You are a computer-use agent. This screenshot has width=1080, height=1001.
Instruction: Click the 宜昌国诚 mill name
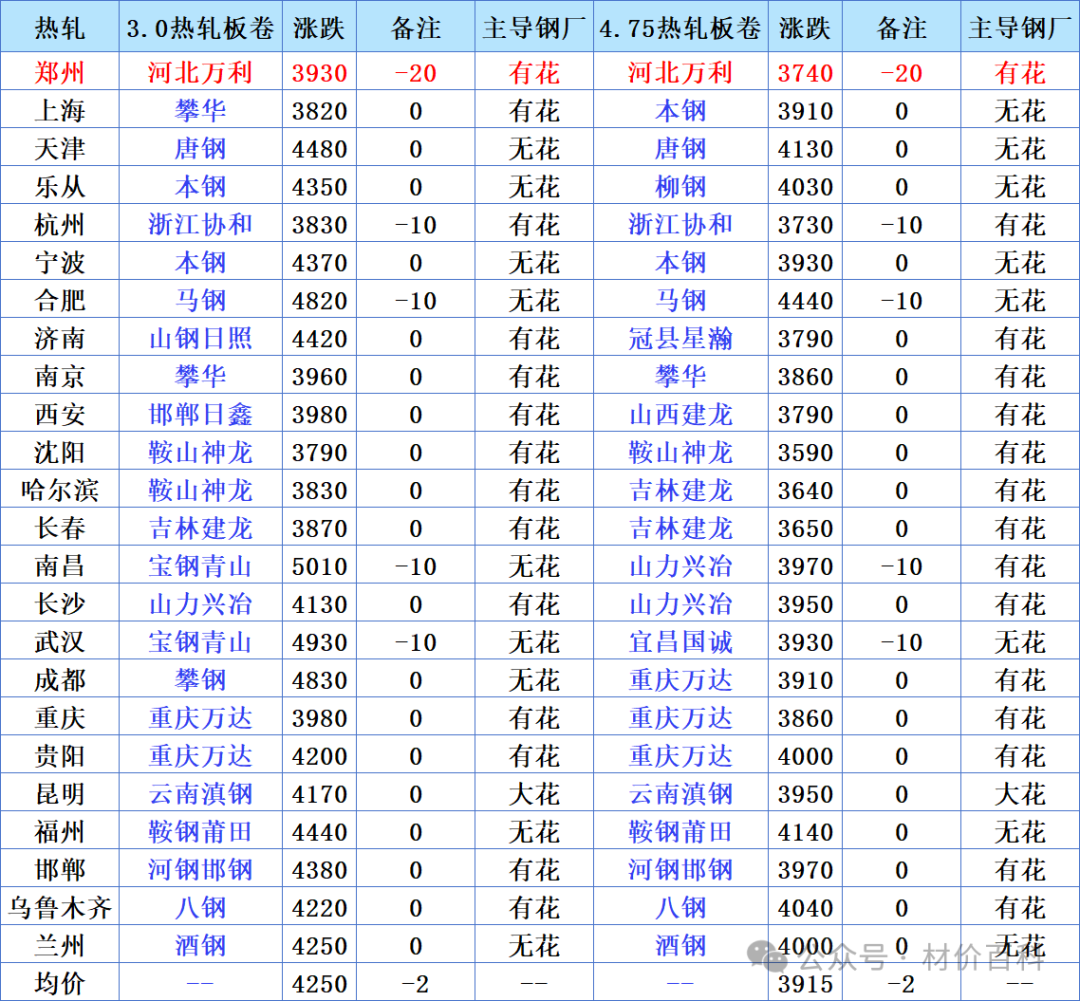681,641
